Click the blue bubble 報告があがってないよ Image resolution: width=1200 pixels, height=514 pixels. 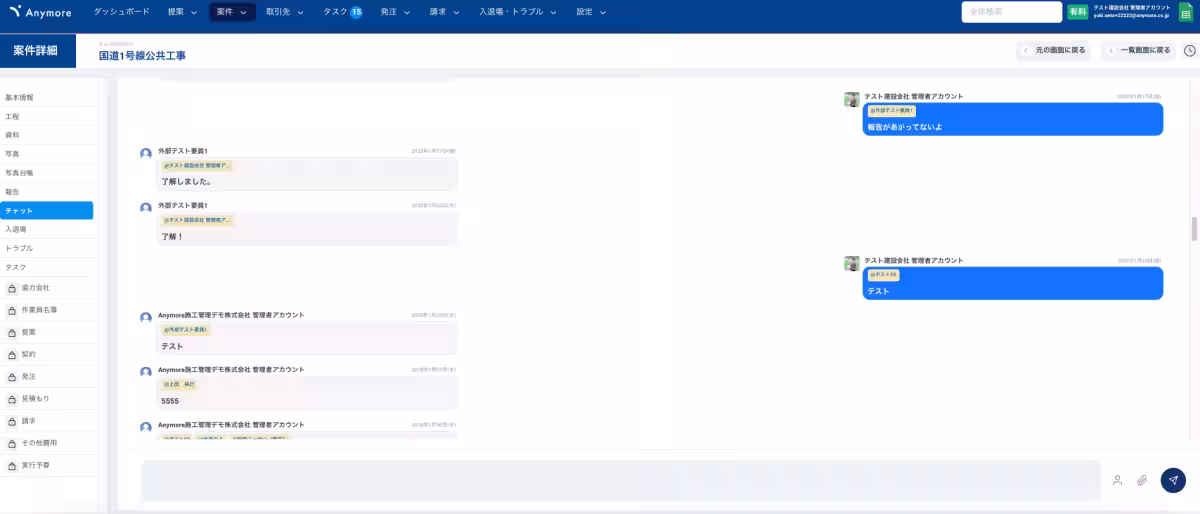point(1013,120)
